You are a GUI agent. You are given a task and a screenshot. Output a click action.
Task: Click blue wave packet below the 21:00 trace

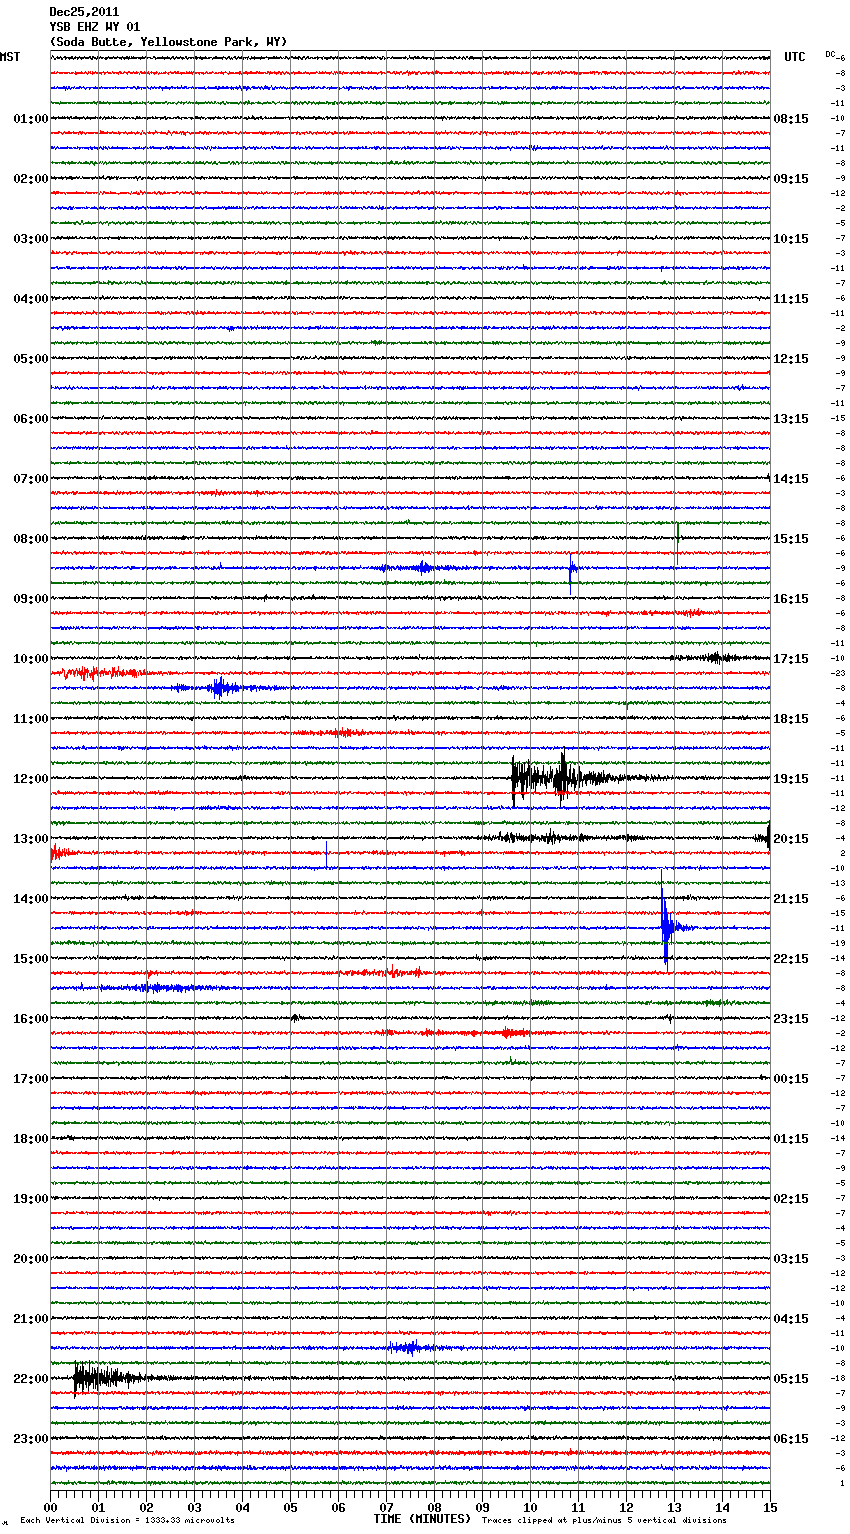pyautogui.click(x=410, y=1348)
